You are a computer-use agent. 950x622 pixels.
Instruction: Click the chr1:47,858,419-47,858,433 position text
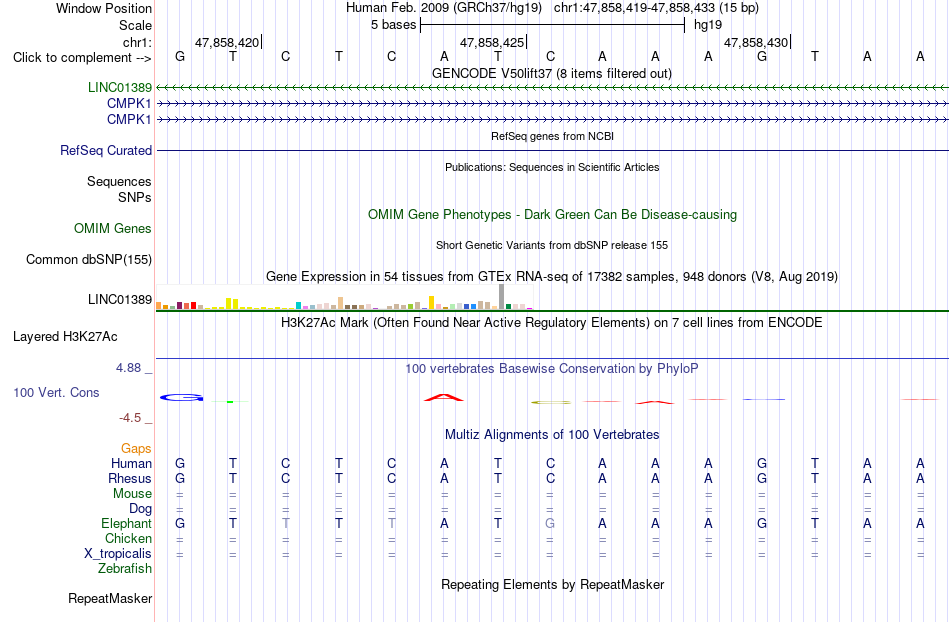point(656,8)
